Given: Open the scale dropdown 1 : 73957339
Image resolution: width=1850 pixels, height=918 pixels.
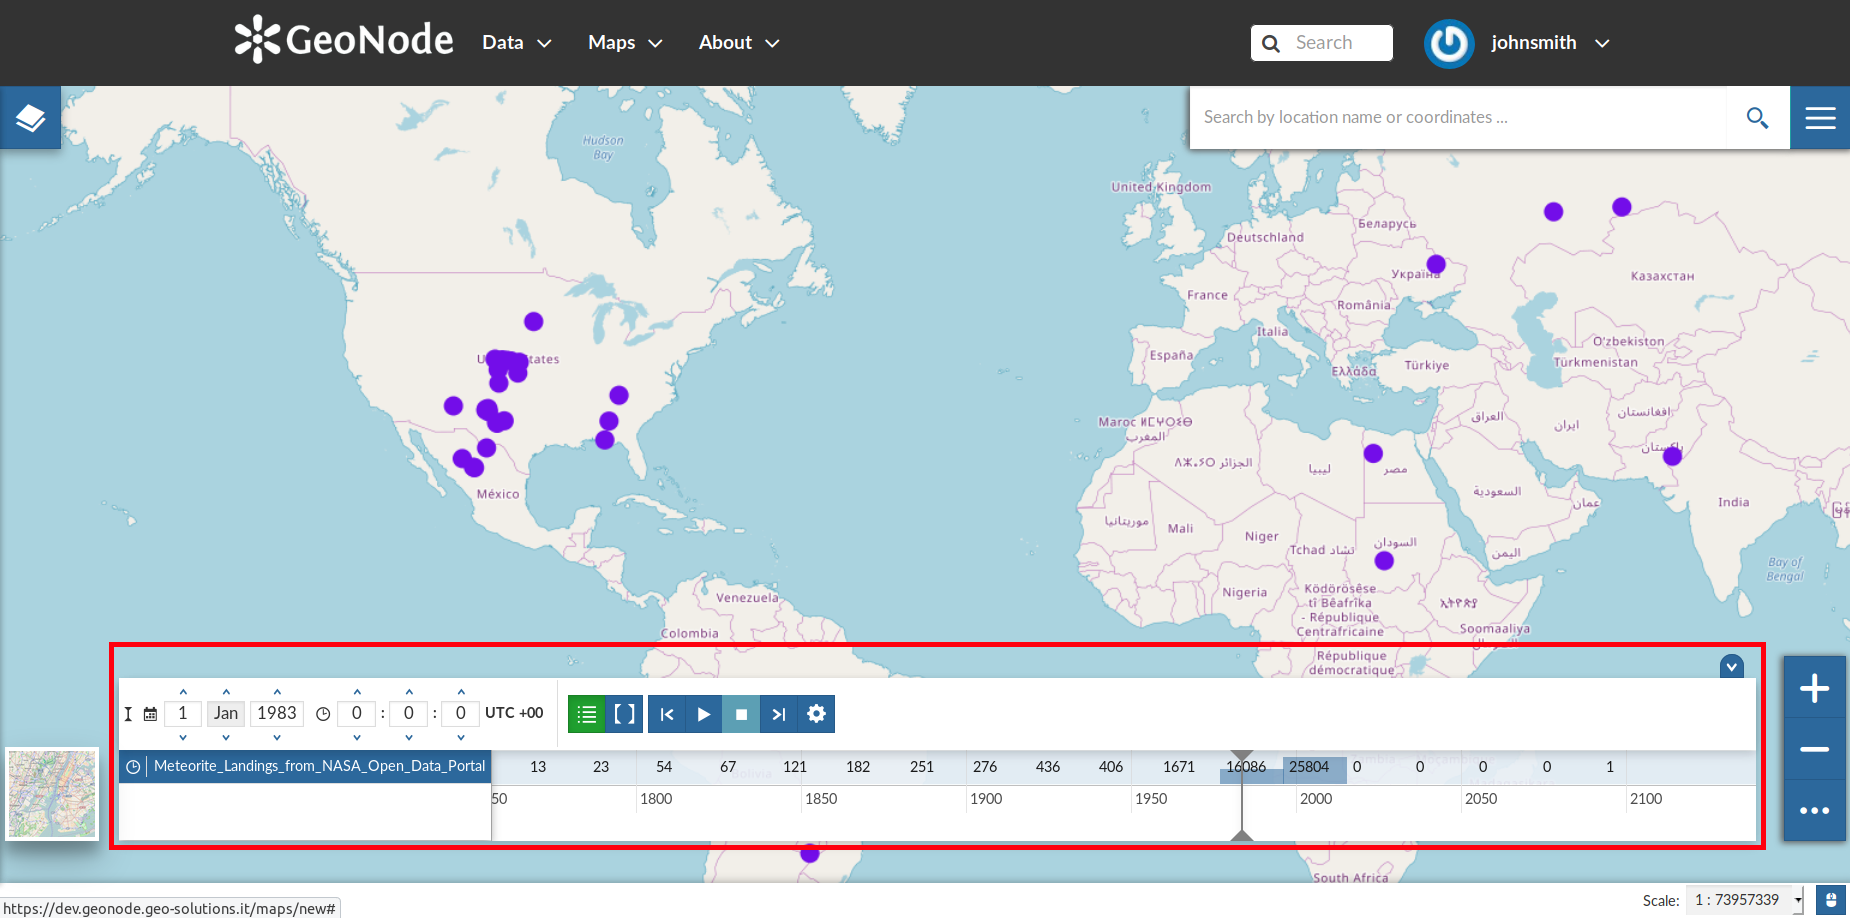Looking at the screenshot, I should click(1744, 900).
